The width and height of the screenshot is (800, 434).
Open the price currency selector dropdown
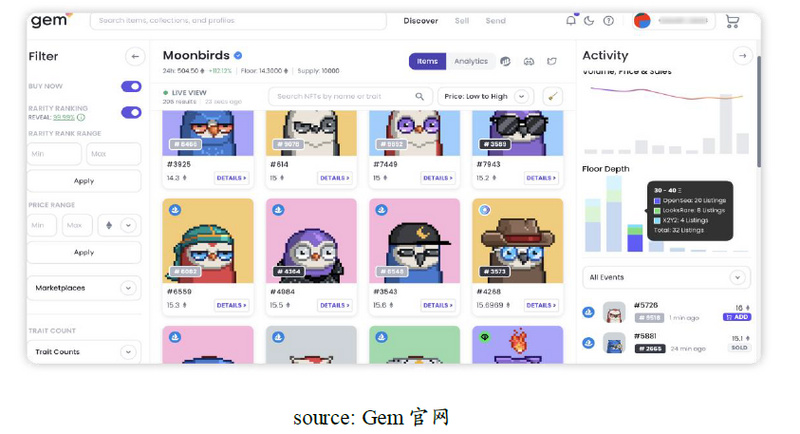[x=118, y=225]
